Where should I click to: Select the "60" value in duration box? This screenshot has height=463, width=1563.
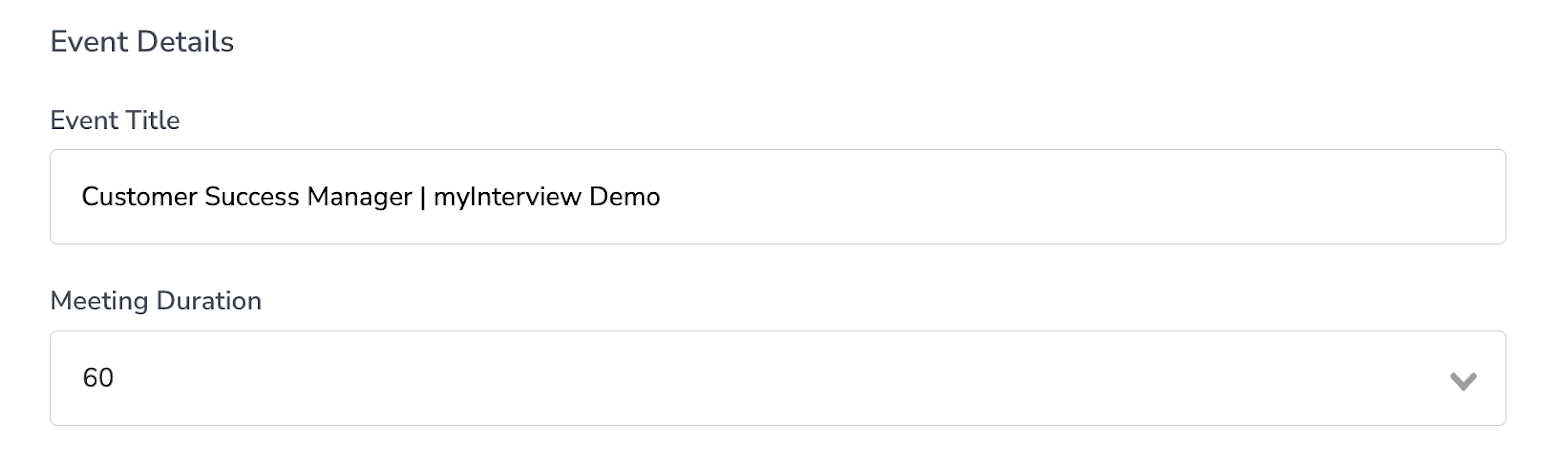click(98, 379)
